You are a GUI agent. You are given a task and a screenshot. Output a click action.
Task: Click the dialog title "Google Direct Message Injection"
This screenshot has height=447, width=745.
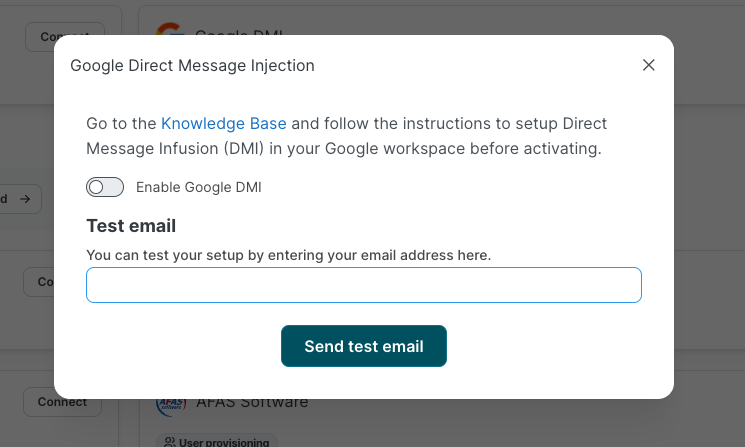(192, 66)
